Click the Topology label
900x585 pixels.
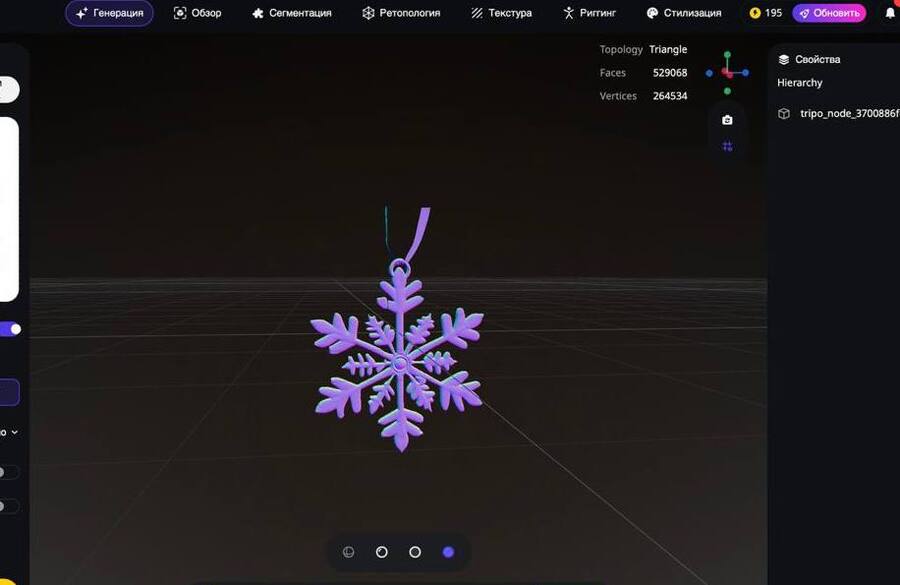click(621, 49)
